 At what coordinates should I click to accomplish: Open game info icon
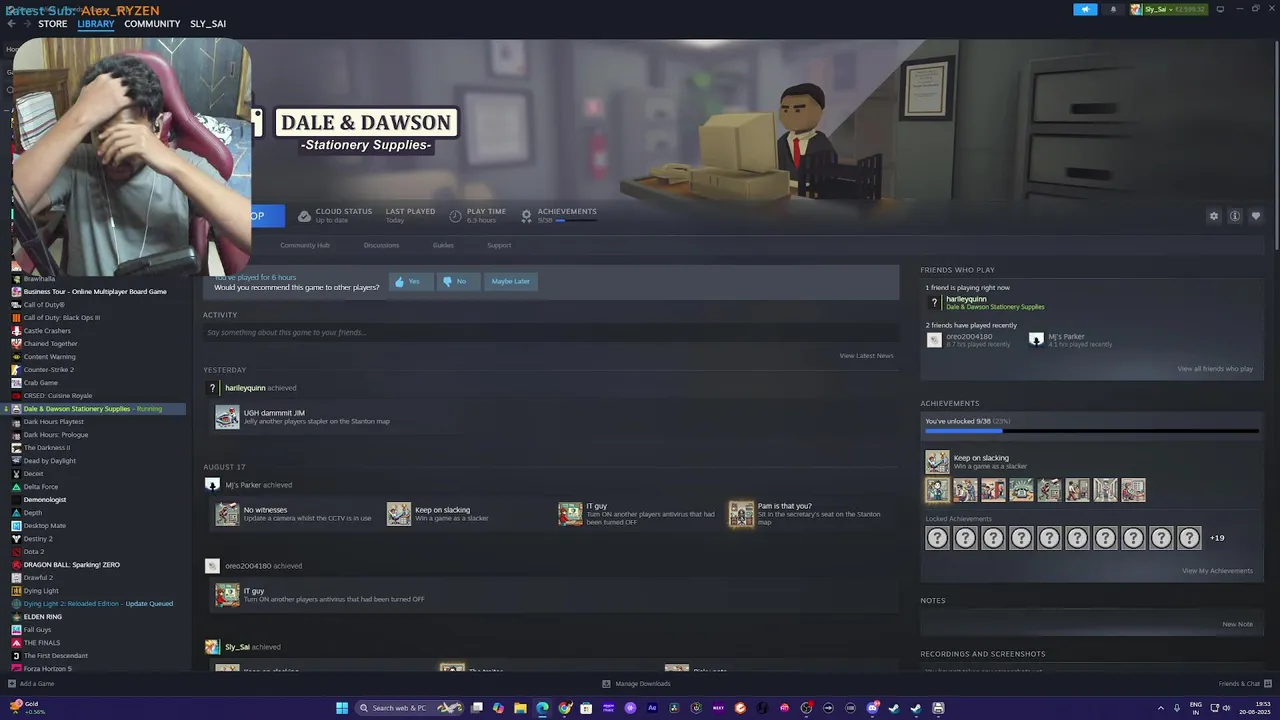coord(1235,216)
